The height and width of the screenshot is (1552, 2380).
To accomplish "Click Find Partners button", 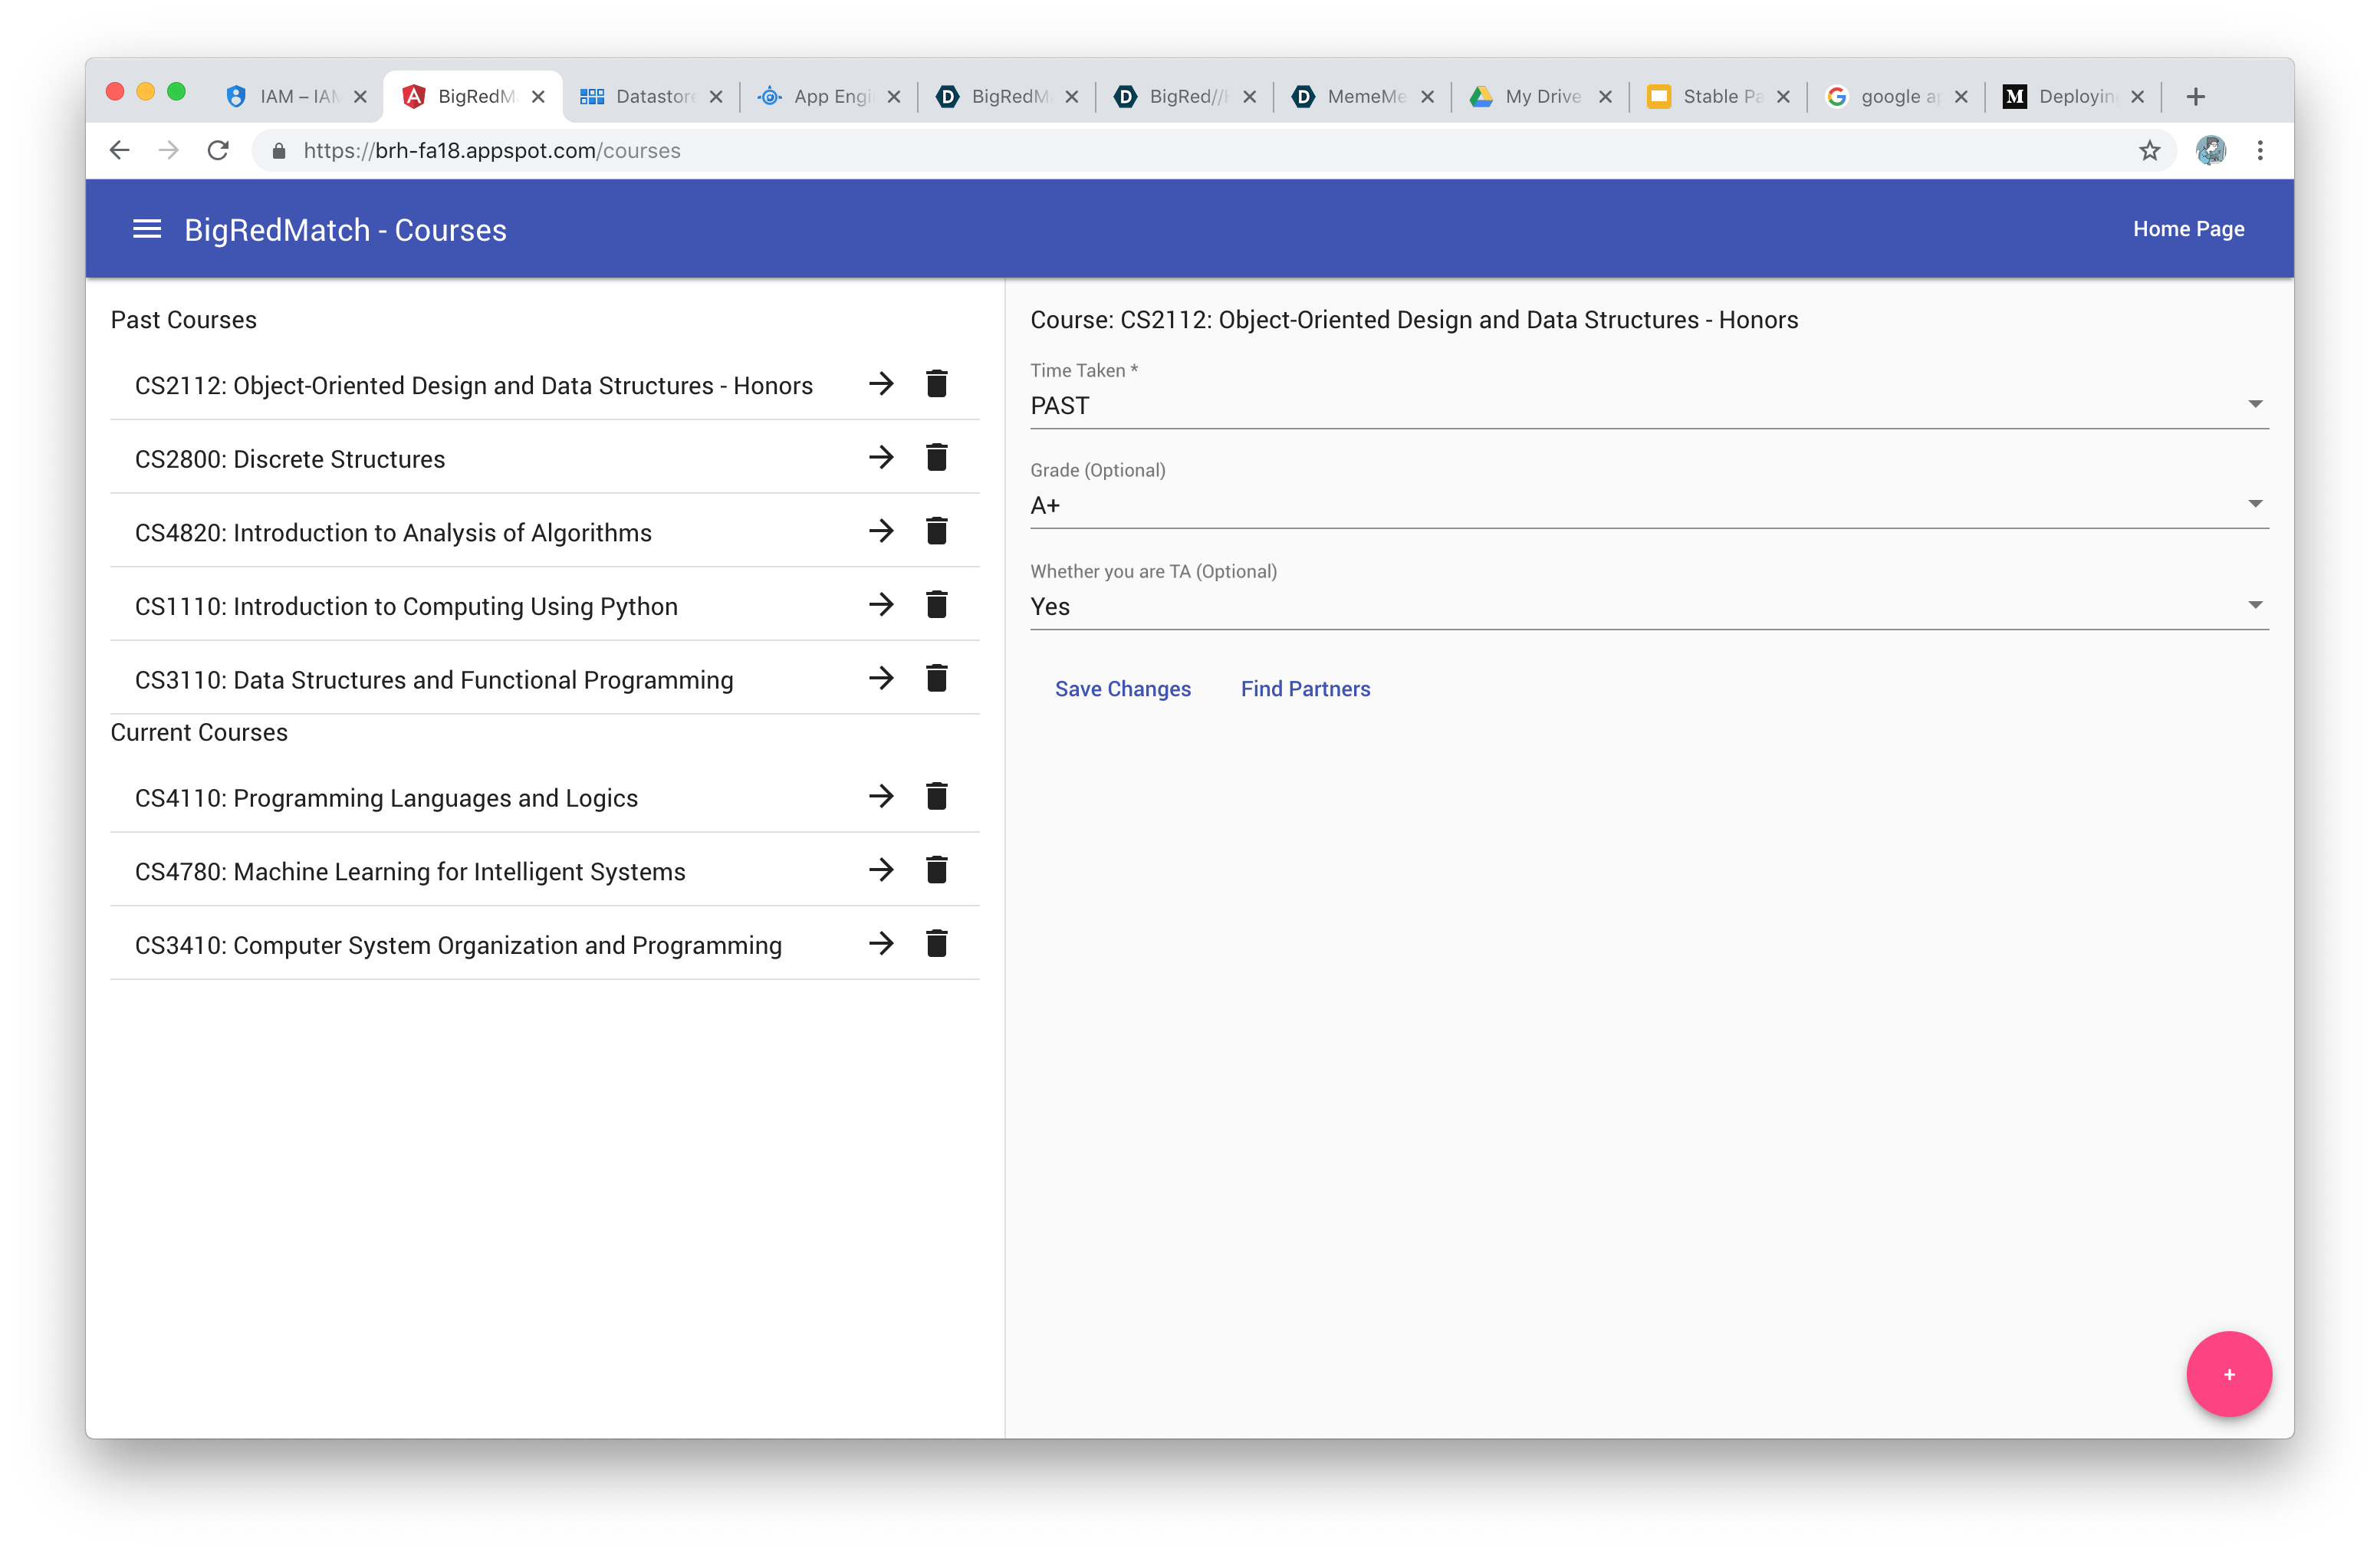I will click(1305, 689).
